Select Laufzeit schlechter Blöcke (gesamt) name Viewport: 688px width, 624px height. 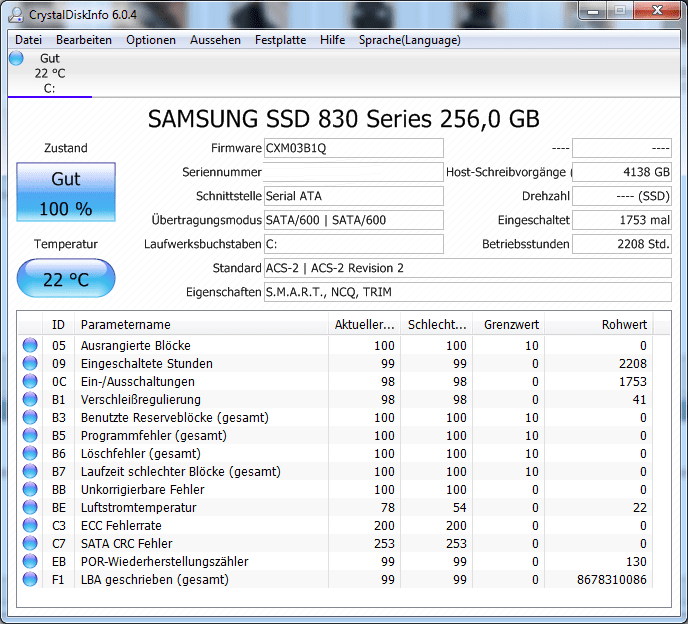[181, 472]
